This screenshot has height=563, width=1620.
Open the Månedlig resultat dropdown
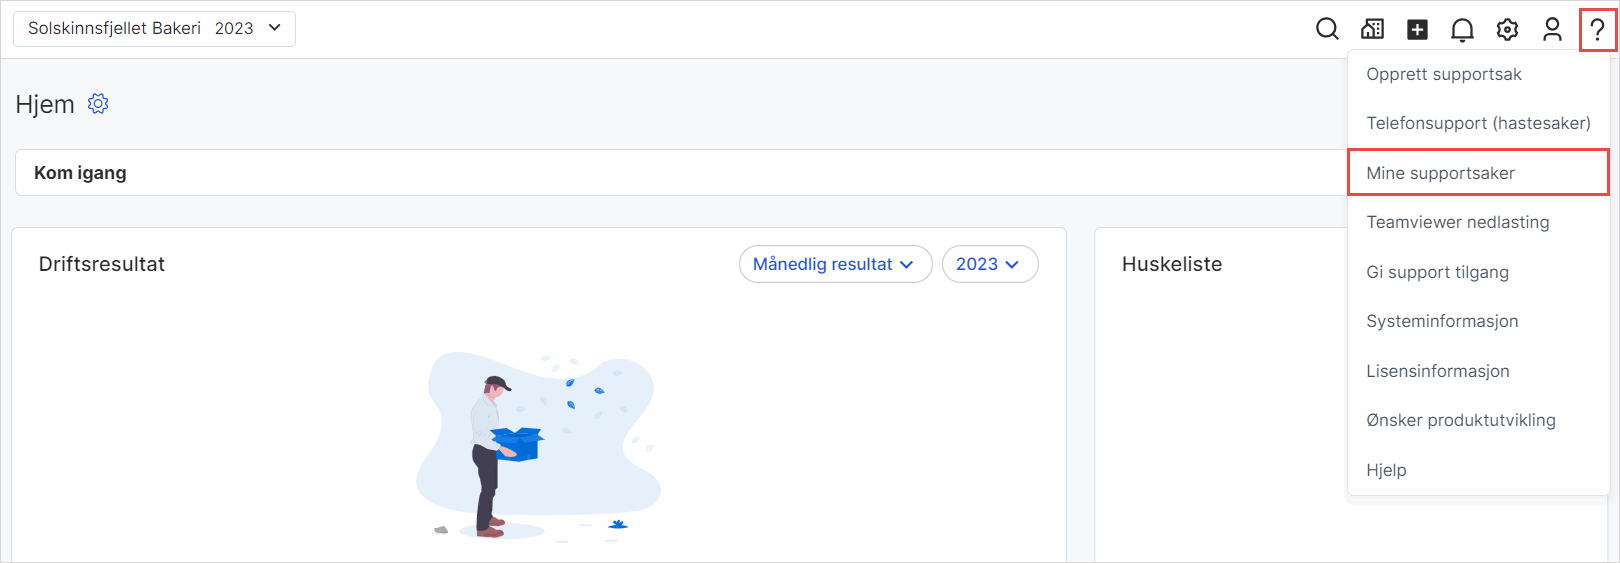835,264
